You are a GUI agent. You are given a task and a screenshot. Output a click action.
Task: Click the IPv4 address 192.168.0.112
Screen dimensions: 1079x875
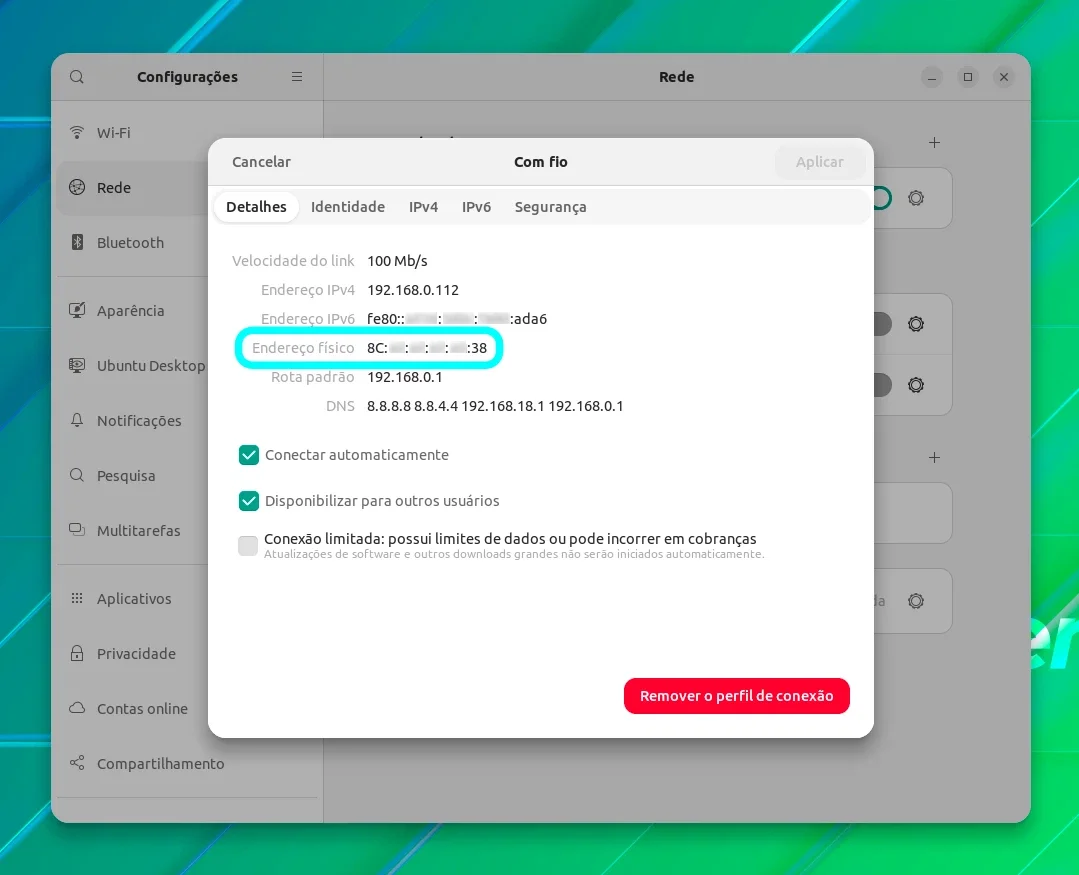point(413,290)
